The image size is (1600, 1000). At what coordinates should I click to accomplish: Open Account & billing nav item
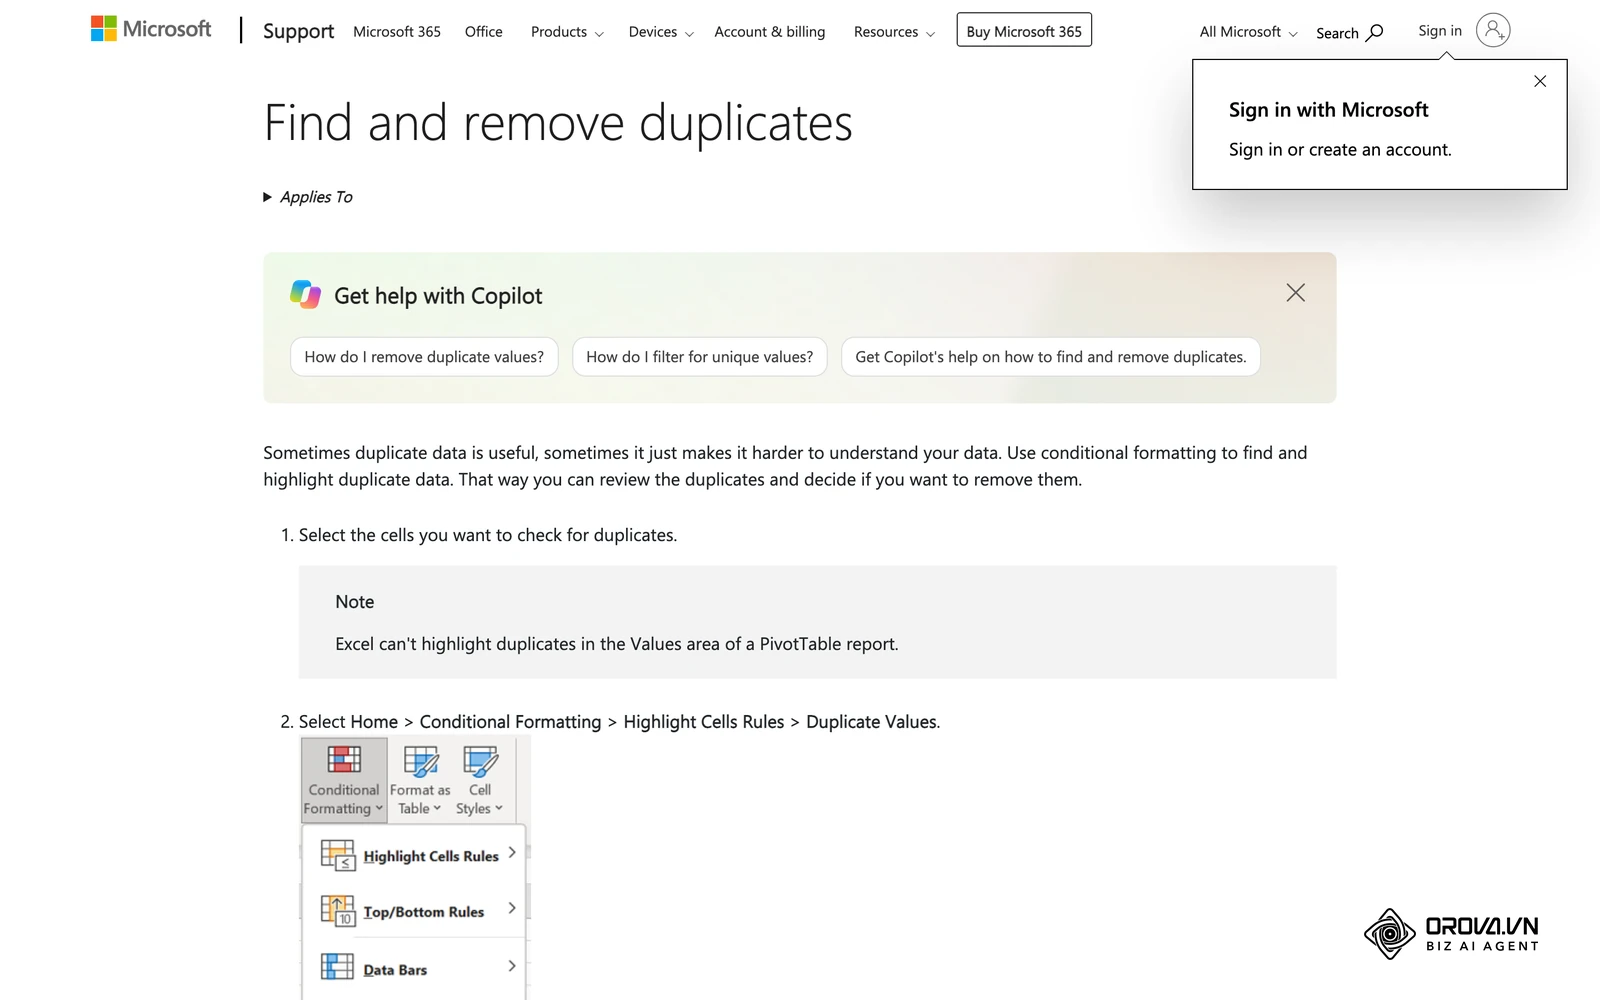click(770, 32)
